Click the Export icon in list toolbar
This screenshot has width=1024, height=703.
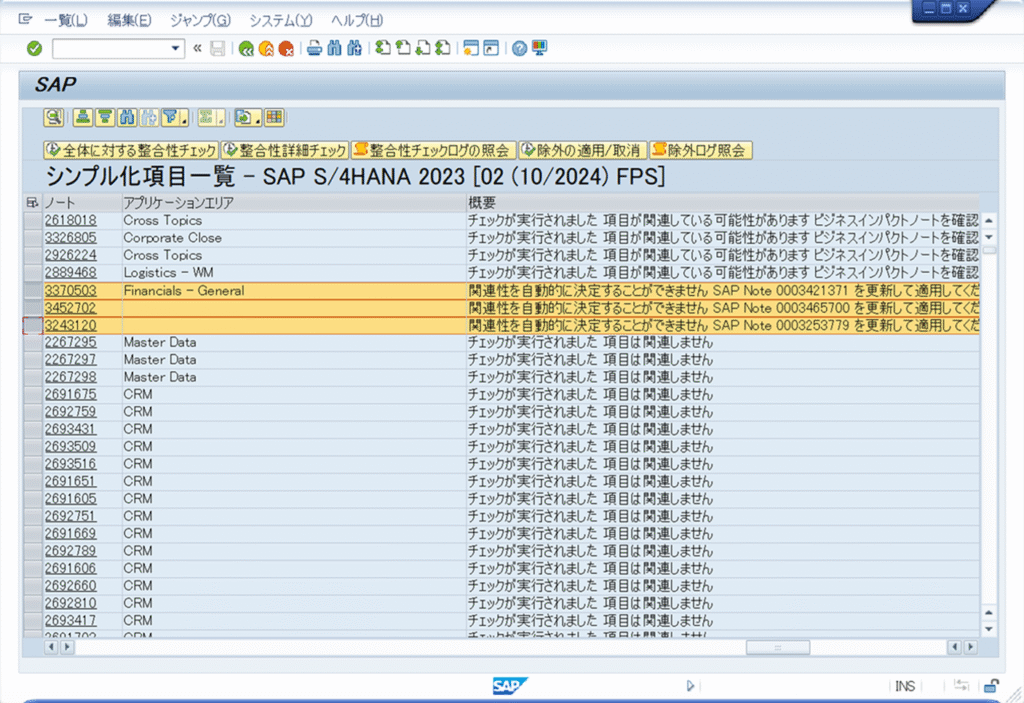coord(244,118)
